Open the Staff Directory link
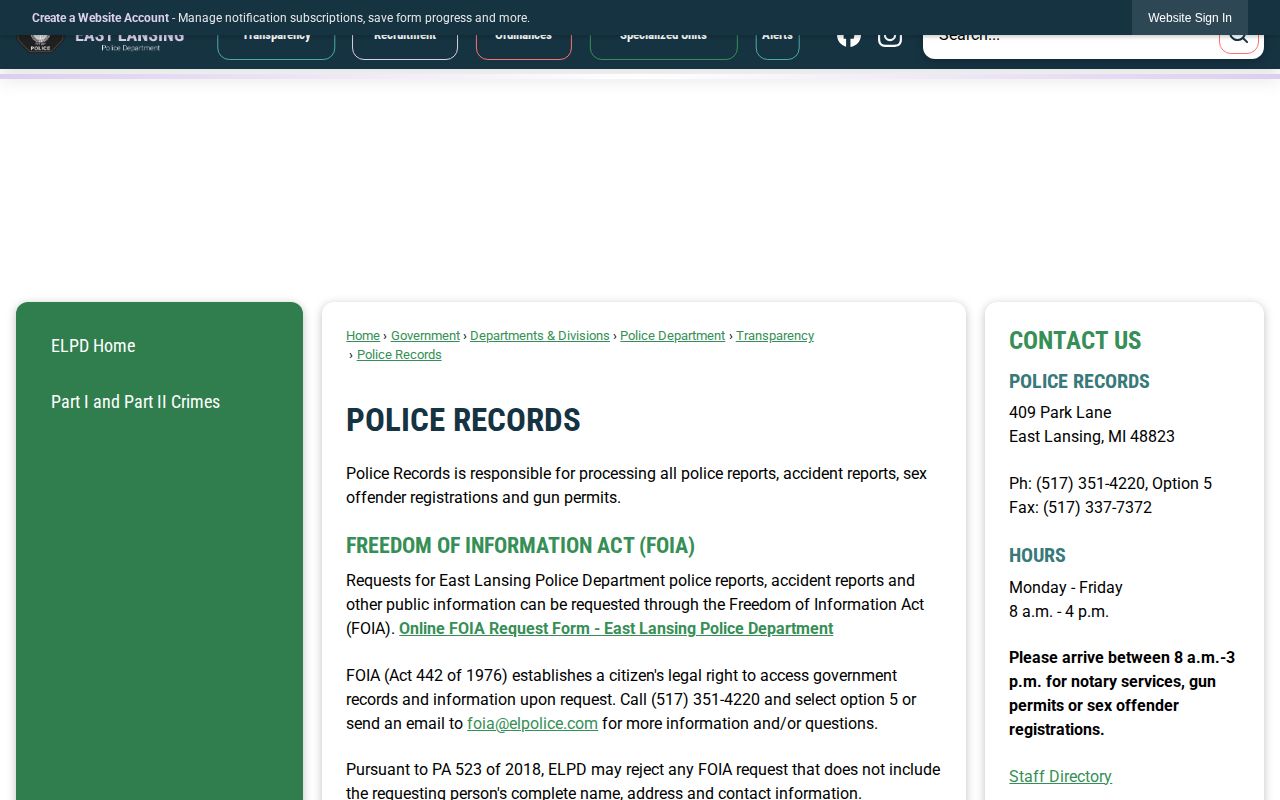The image size is (1280, 800). pos(1060,777)
